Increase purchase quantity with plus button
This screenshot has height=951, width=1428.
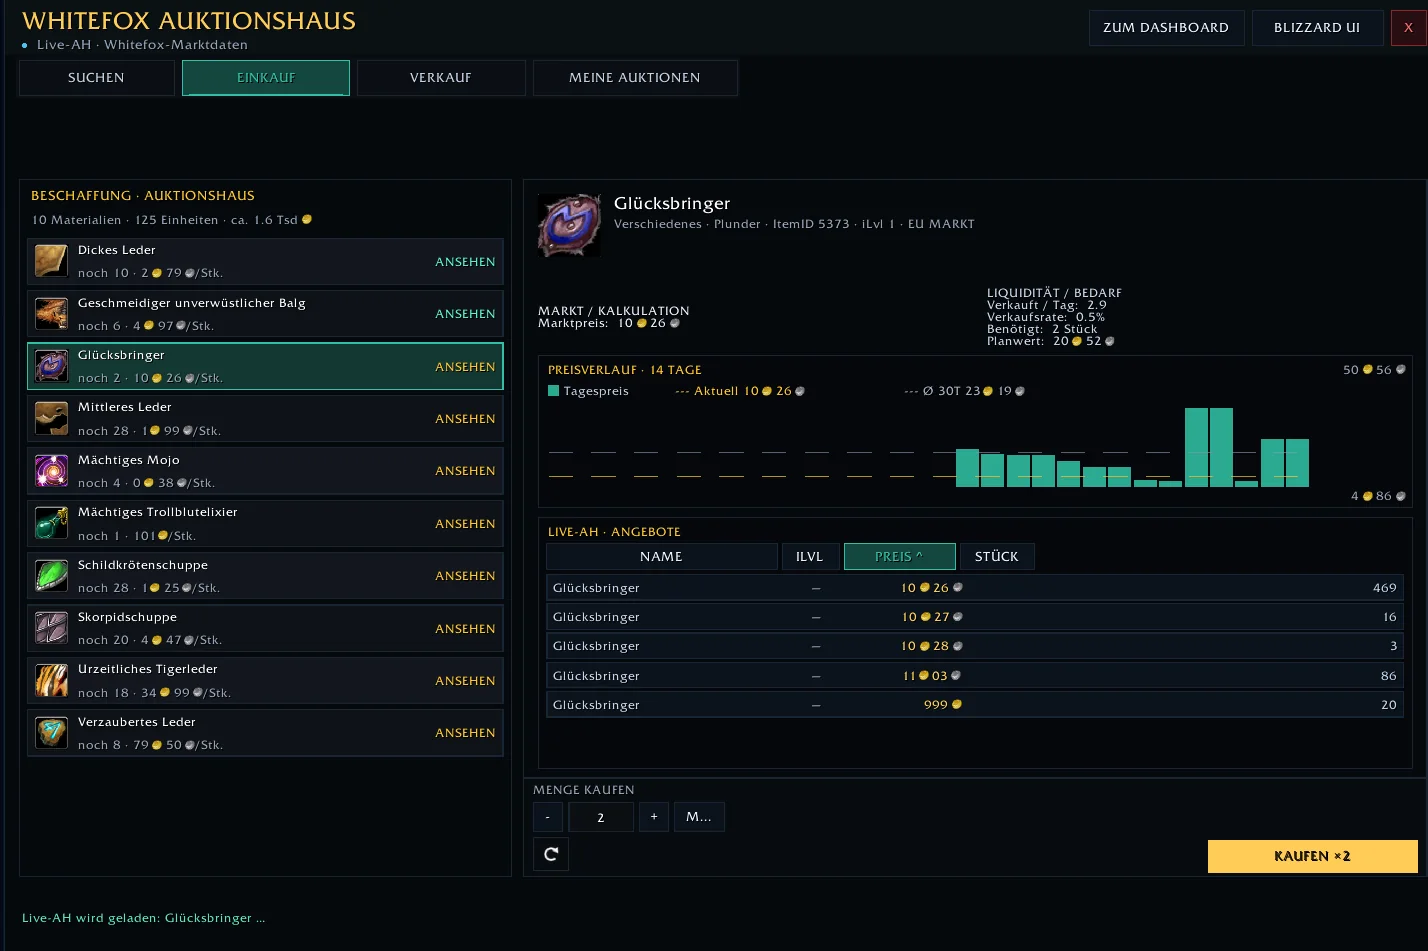pos(654,817)
